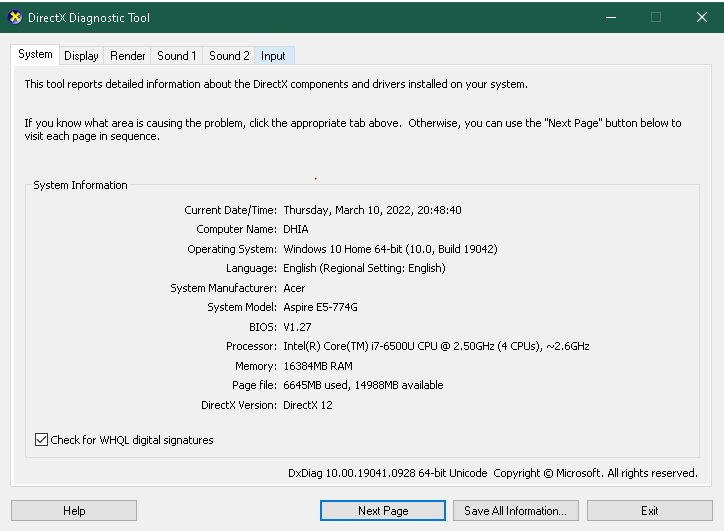724x531 pixels.
Task: Select the System tab
Action: tap(36, 55)
